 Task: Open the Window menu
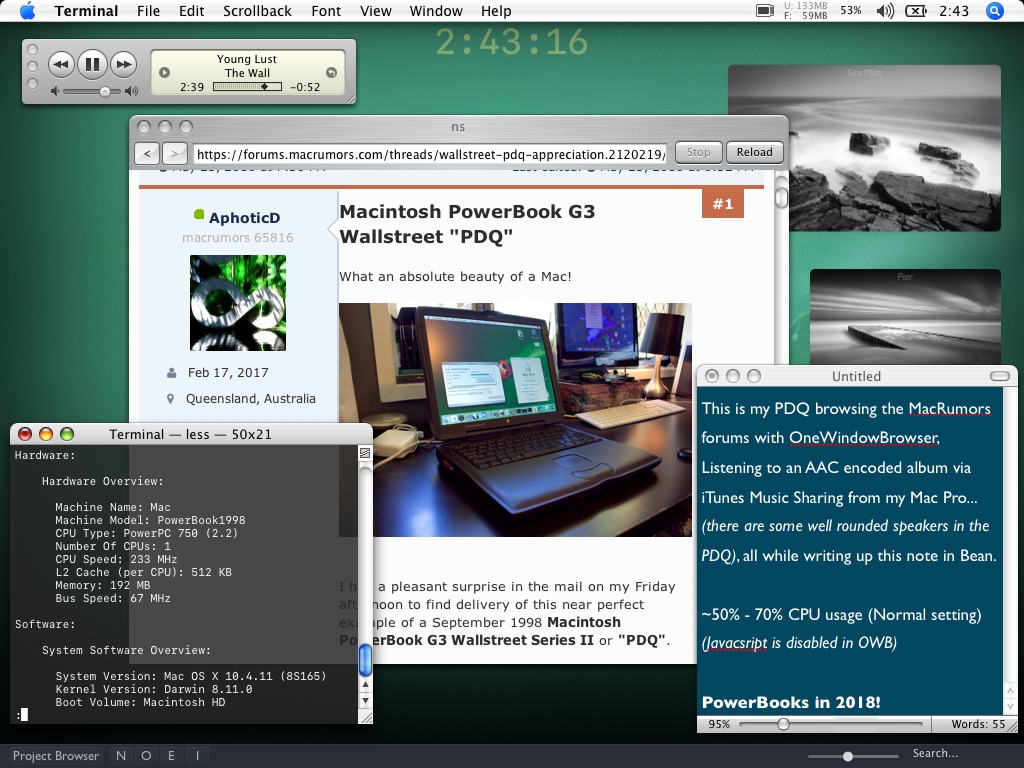click(x=436, y=11)
